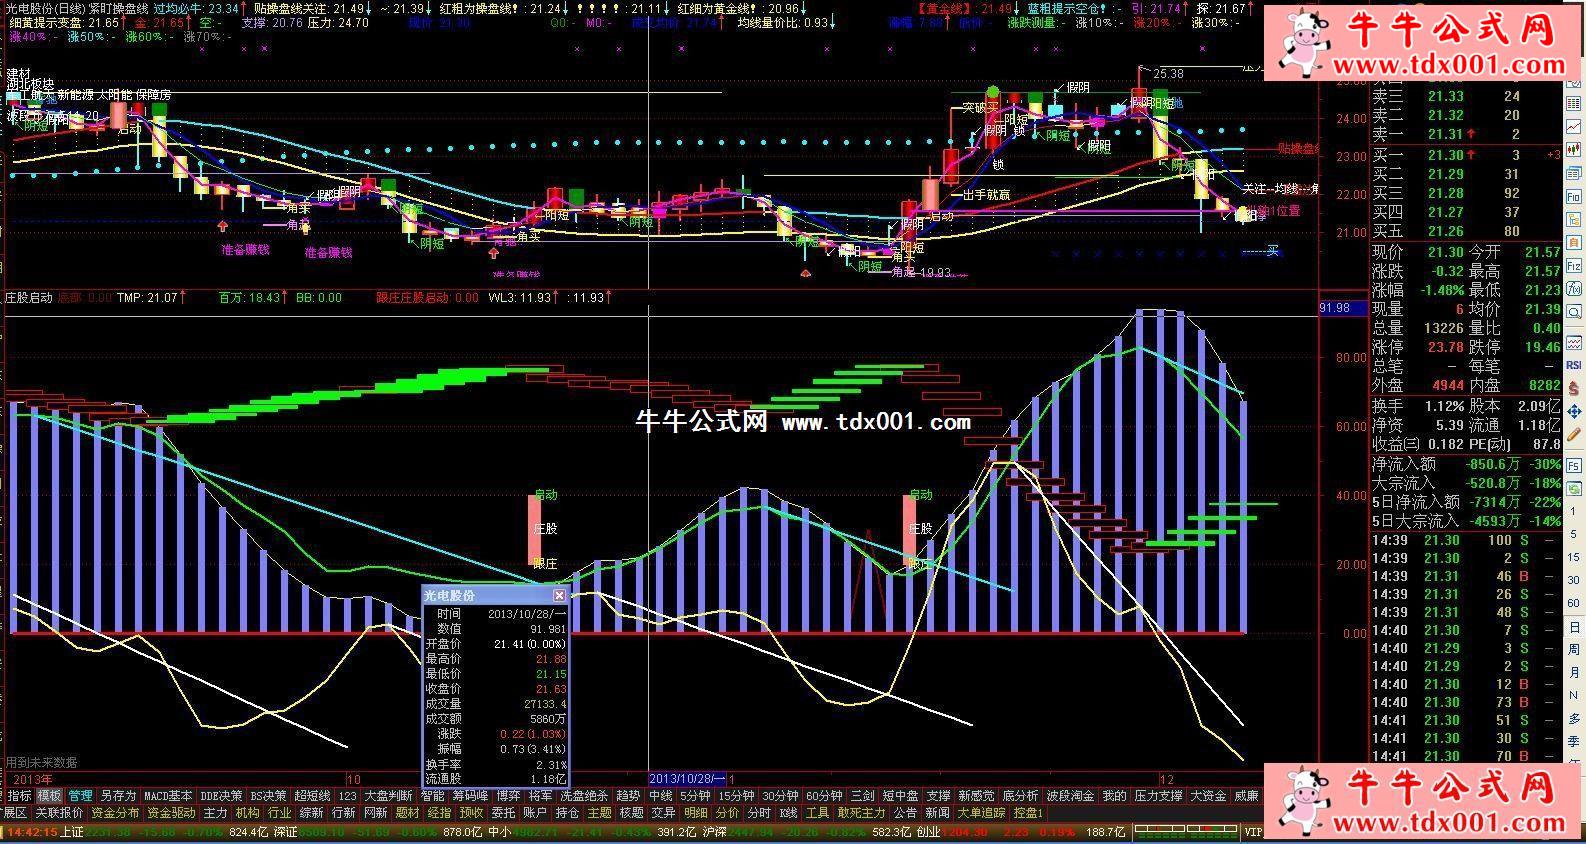Select the pencil drawing tool icon
This screenshot has width=1586, height=844.
(x=1573, y=434)
